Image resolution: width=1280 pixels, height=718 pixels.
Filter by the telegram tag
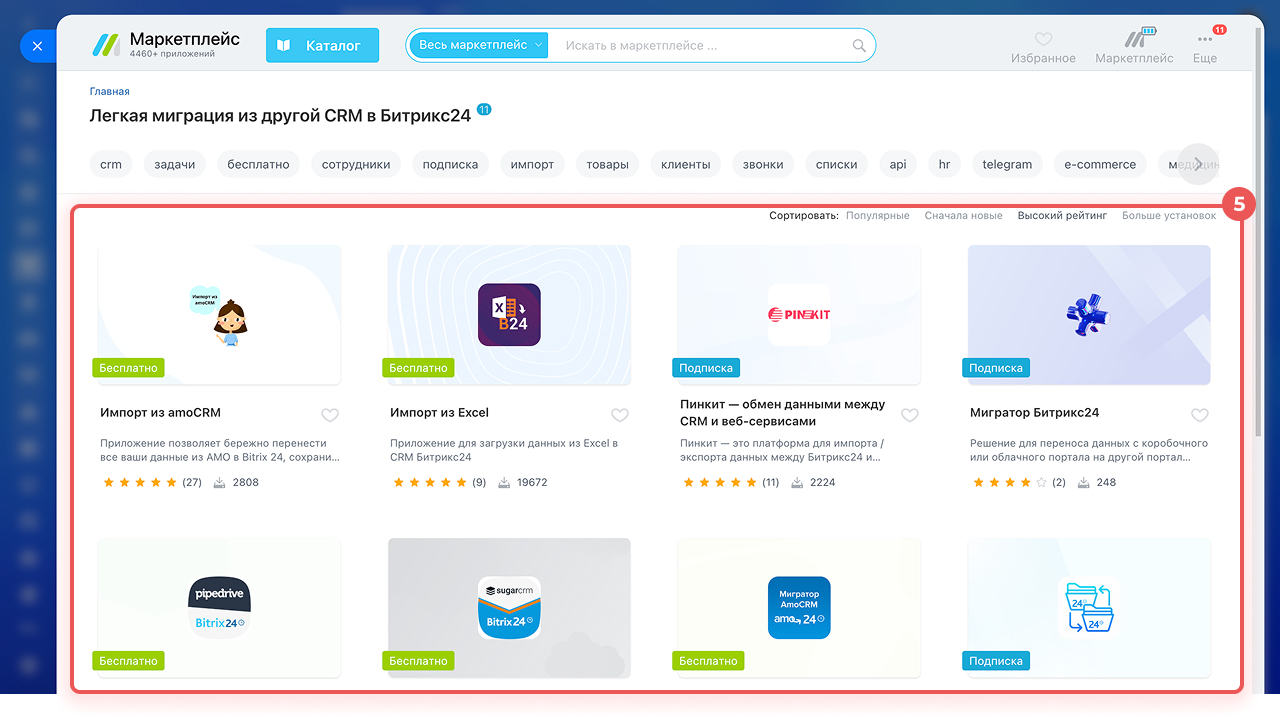point(1007,164)
